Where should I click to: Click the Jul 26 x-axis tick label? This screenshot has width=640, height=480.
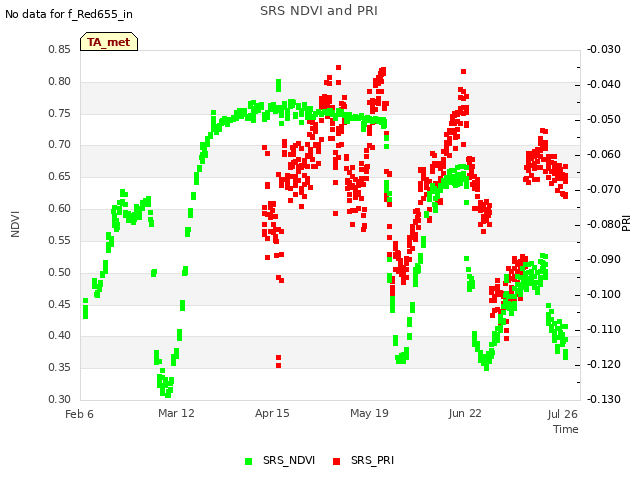click(x=562, y=414)
